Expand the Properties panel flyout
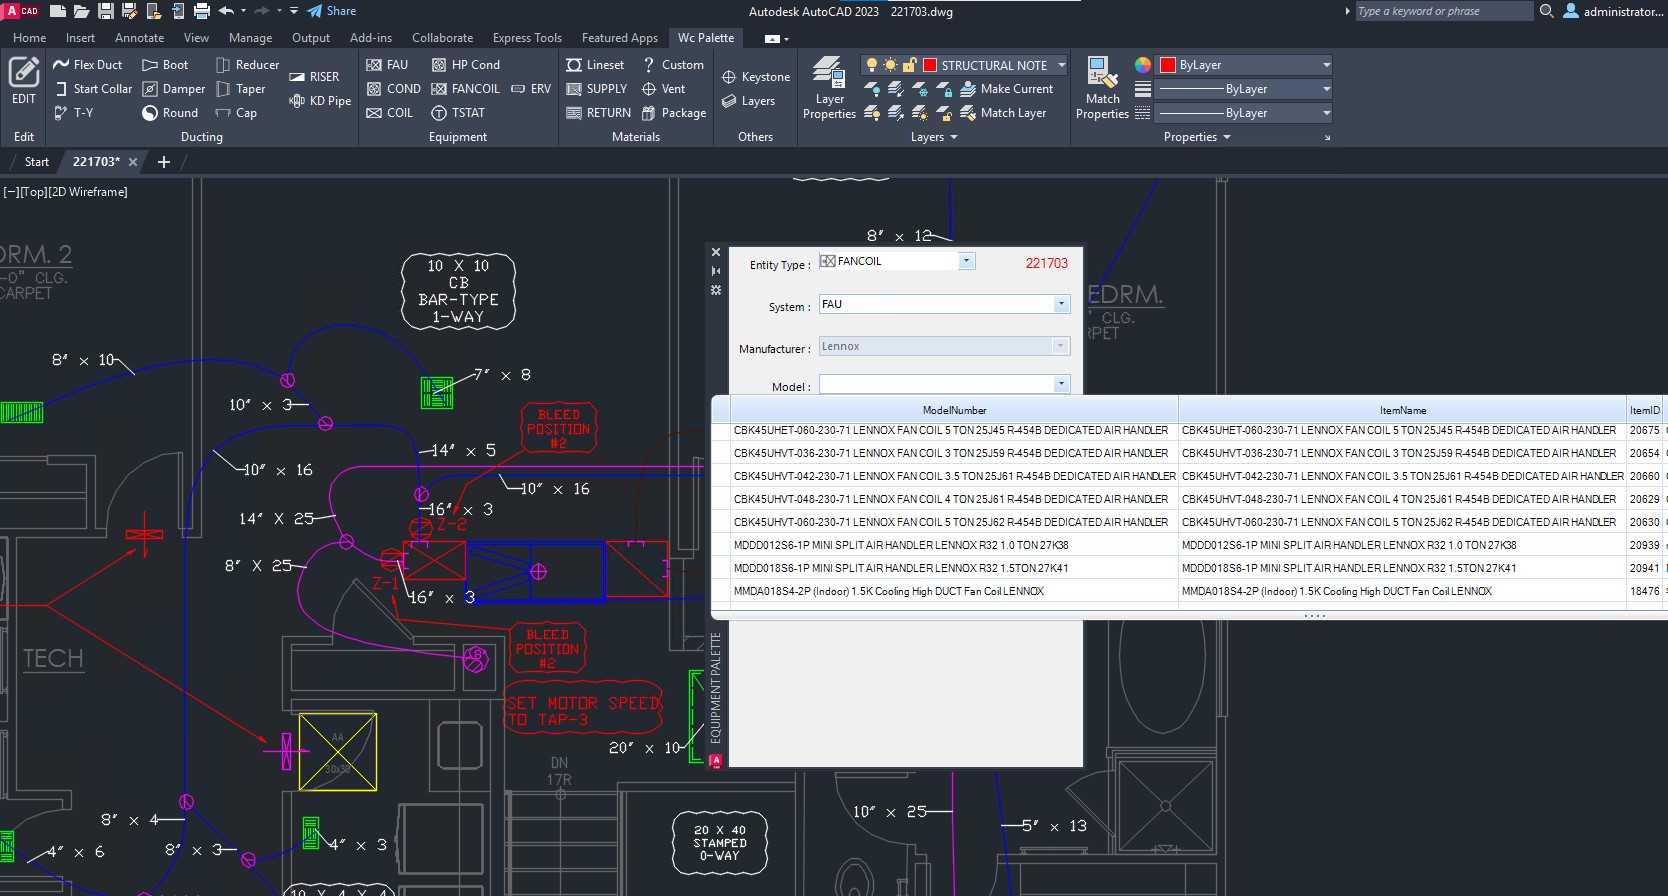The height and width of the screenshot is (896, 1668). pyautogui.click(x=1197, y=137)
